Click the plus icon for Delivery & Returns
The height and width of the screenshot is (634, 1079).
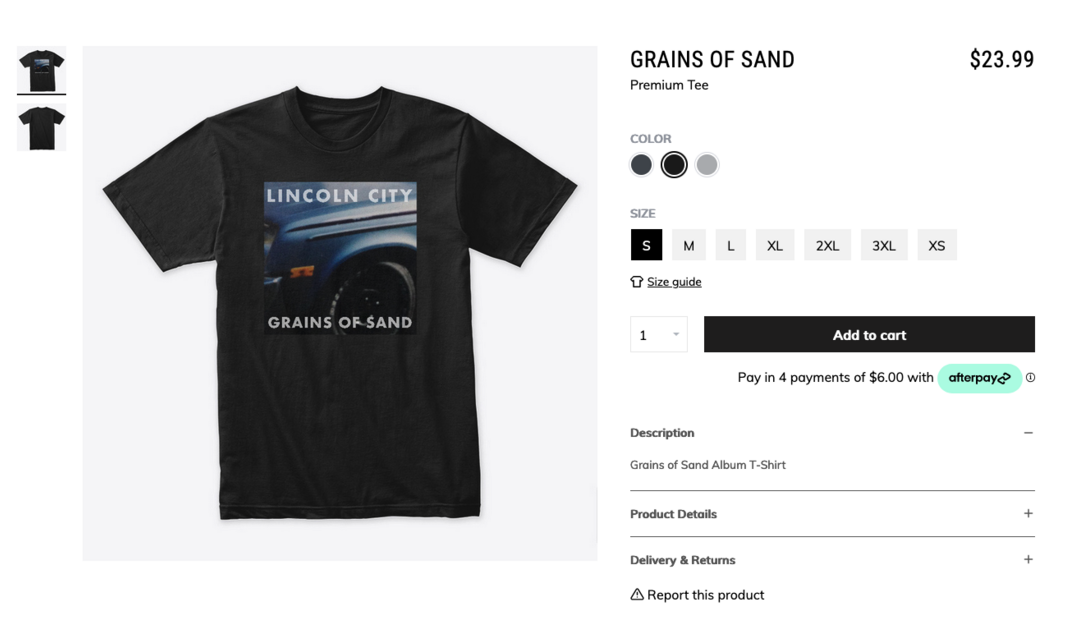tap(1028, 560)
